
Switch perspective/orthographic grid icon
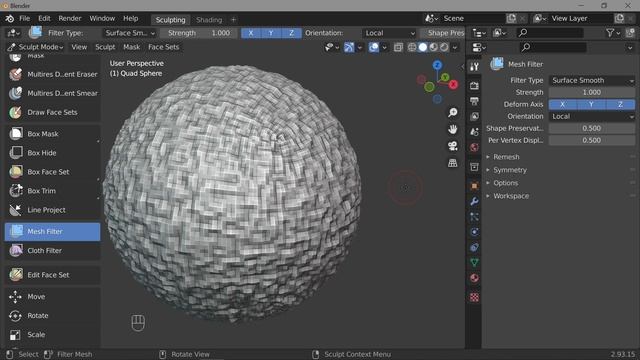tap(453, 163)
